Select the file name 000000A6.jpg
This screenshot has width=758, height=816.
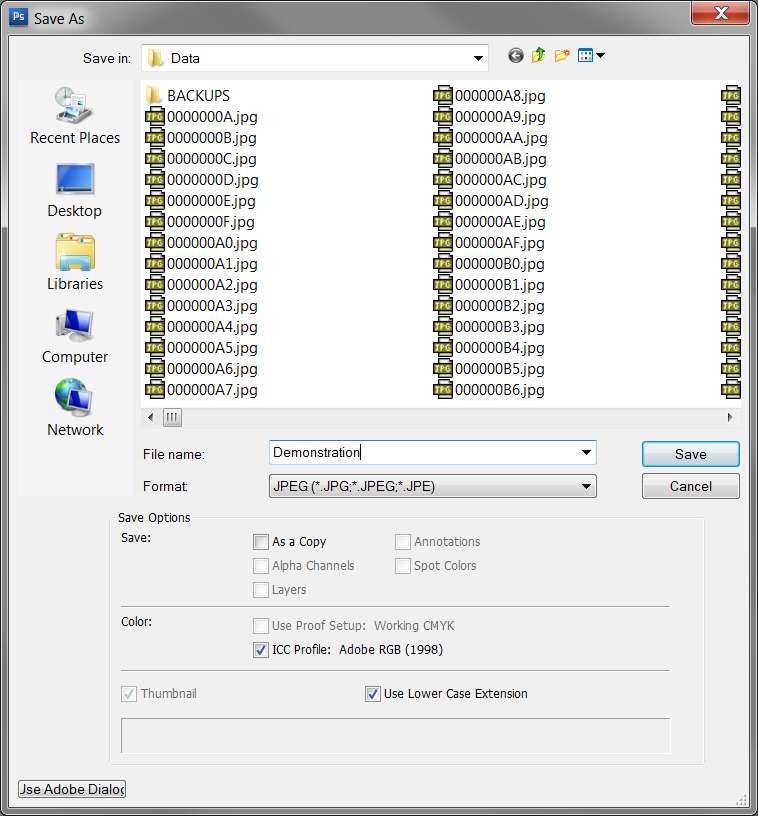coord(212,369)
